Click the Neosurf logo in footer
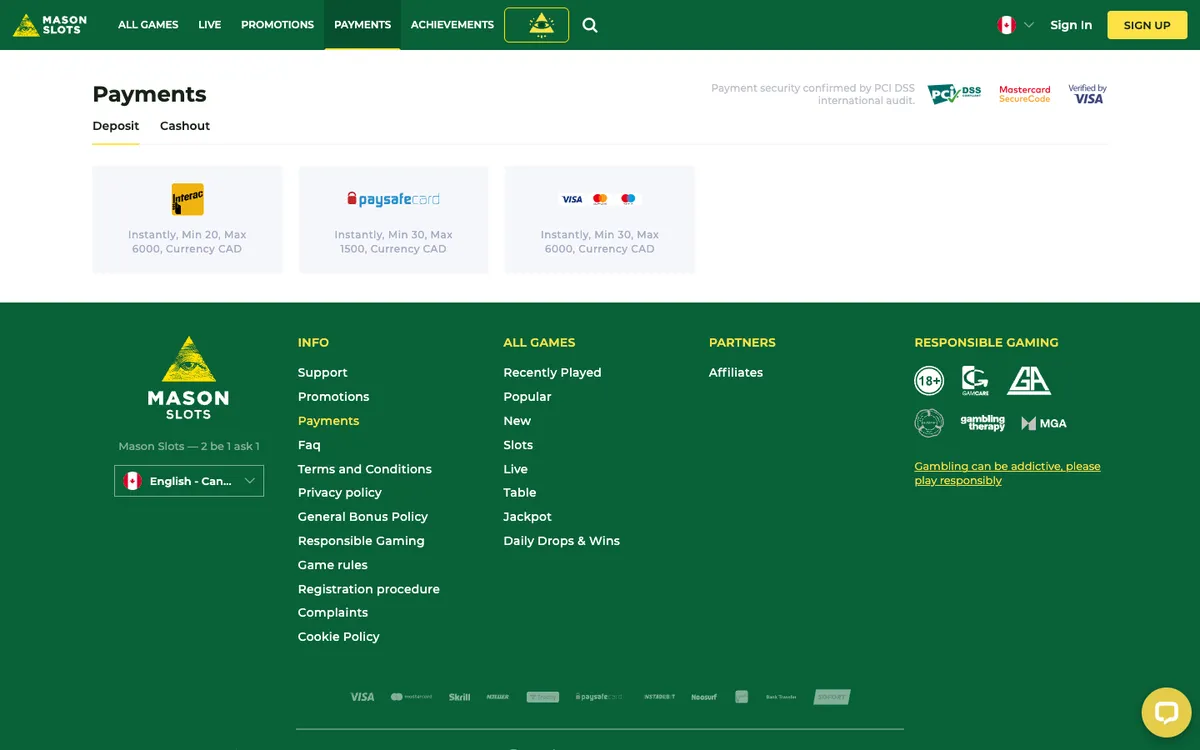Viewport: 1200px width, 750px height. coord(704,697)
